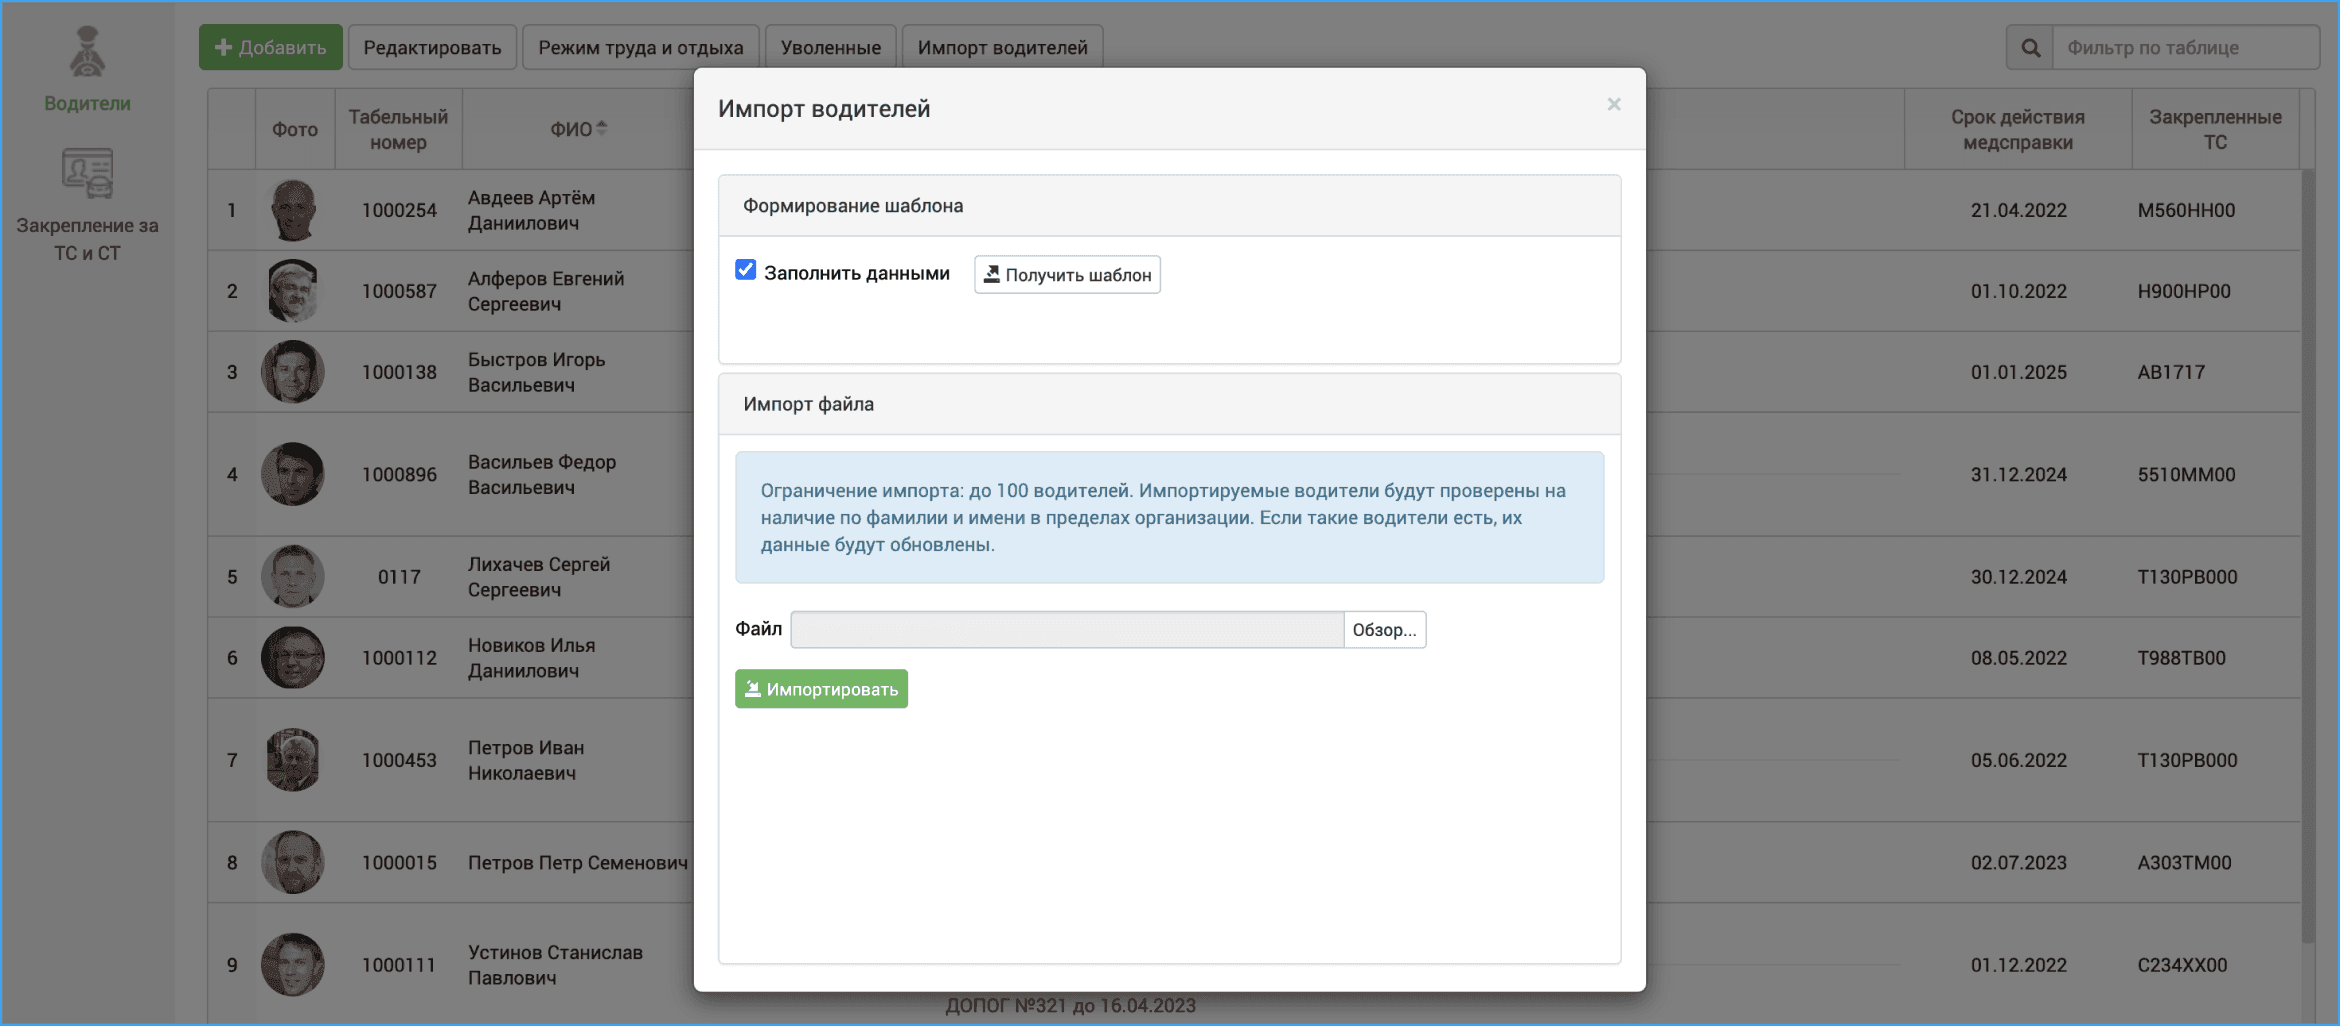The width and height of the screenshot is (2340, 1026).
Task: Click photo of Авдеев Артём Даниилович
Action: 293,210
